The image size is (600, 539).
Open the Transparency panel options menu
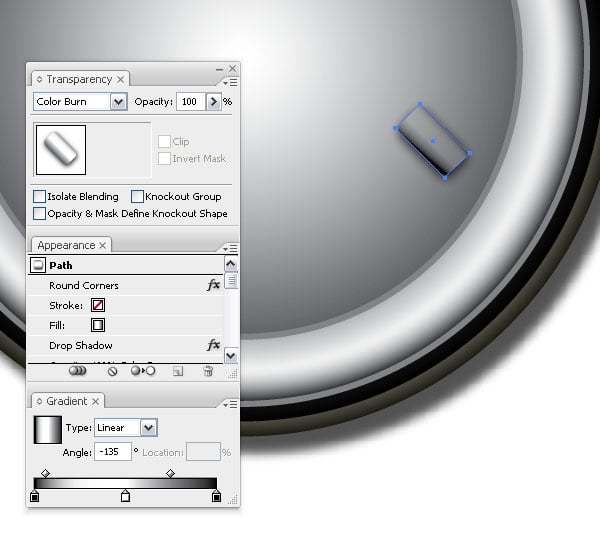pyautogui.click(x=231, y=81)
